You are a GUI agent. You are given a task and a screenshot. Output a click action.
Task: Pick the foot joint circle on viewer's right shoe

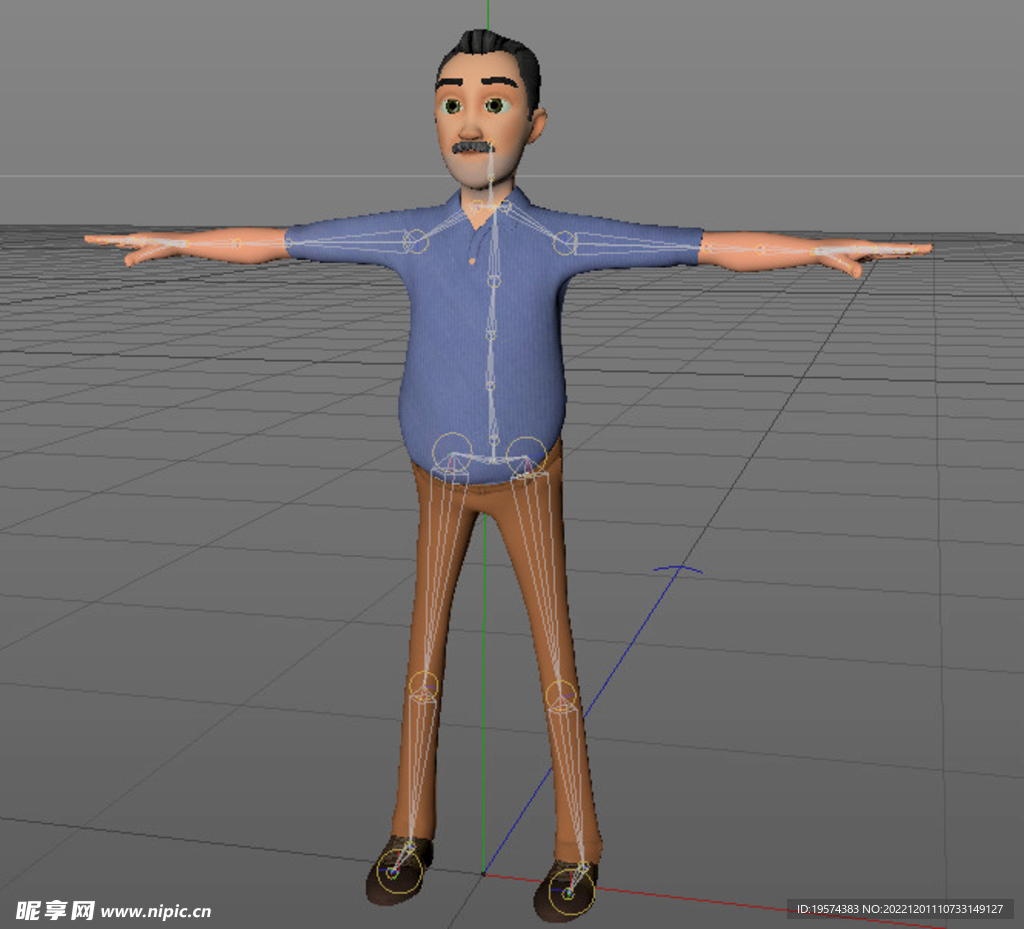(570, 892)
